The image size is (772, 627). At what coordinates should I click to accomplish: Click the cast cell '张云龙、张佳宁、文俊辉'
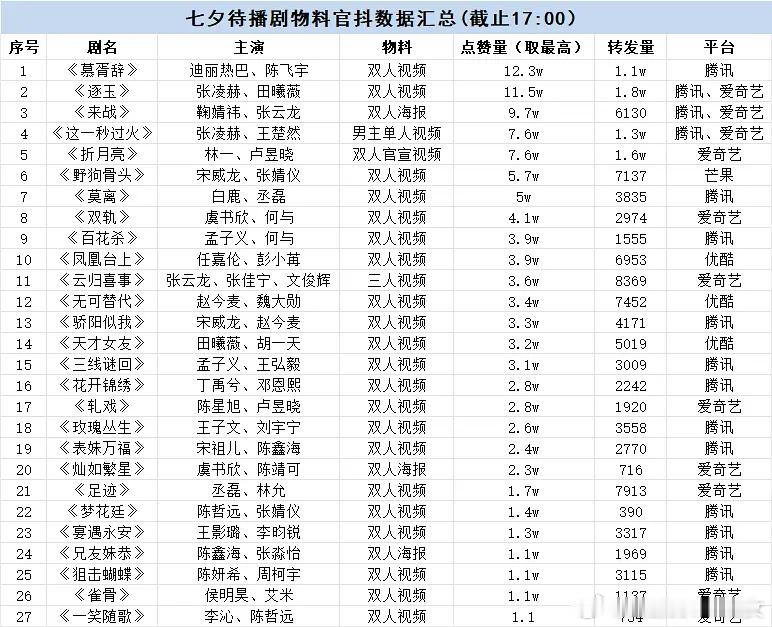pyautogui.click(x=249, y=280)
